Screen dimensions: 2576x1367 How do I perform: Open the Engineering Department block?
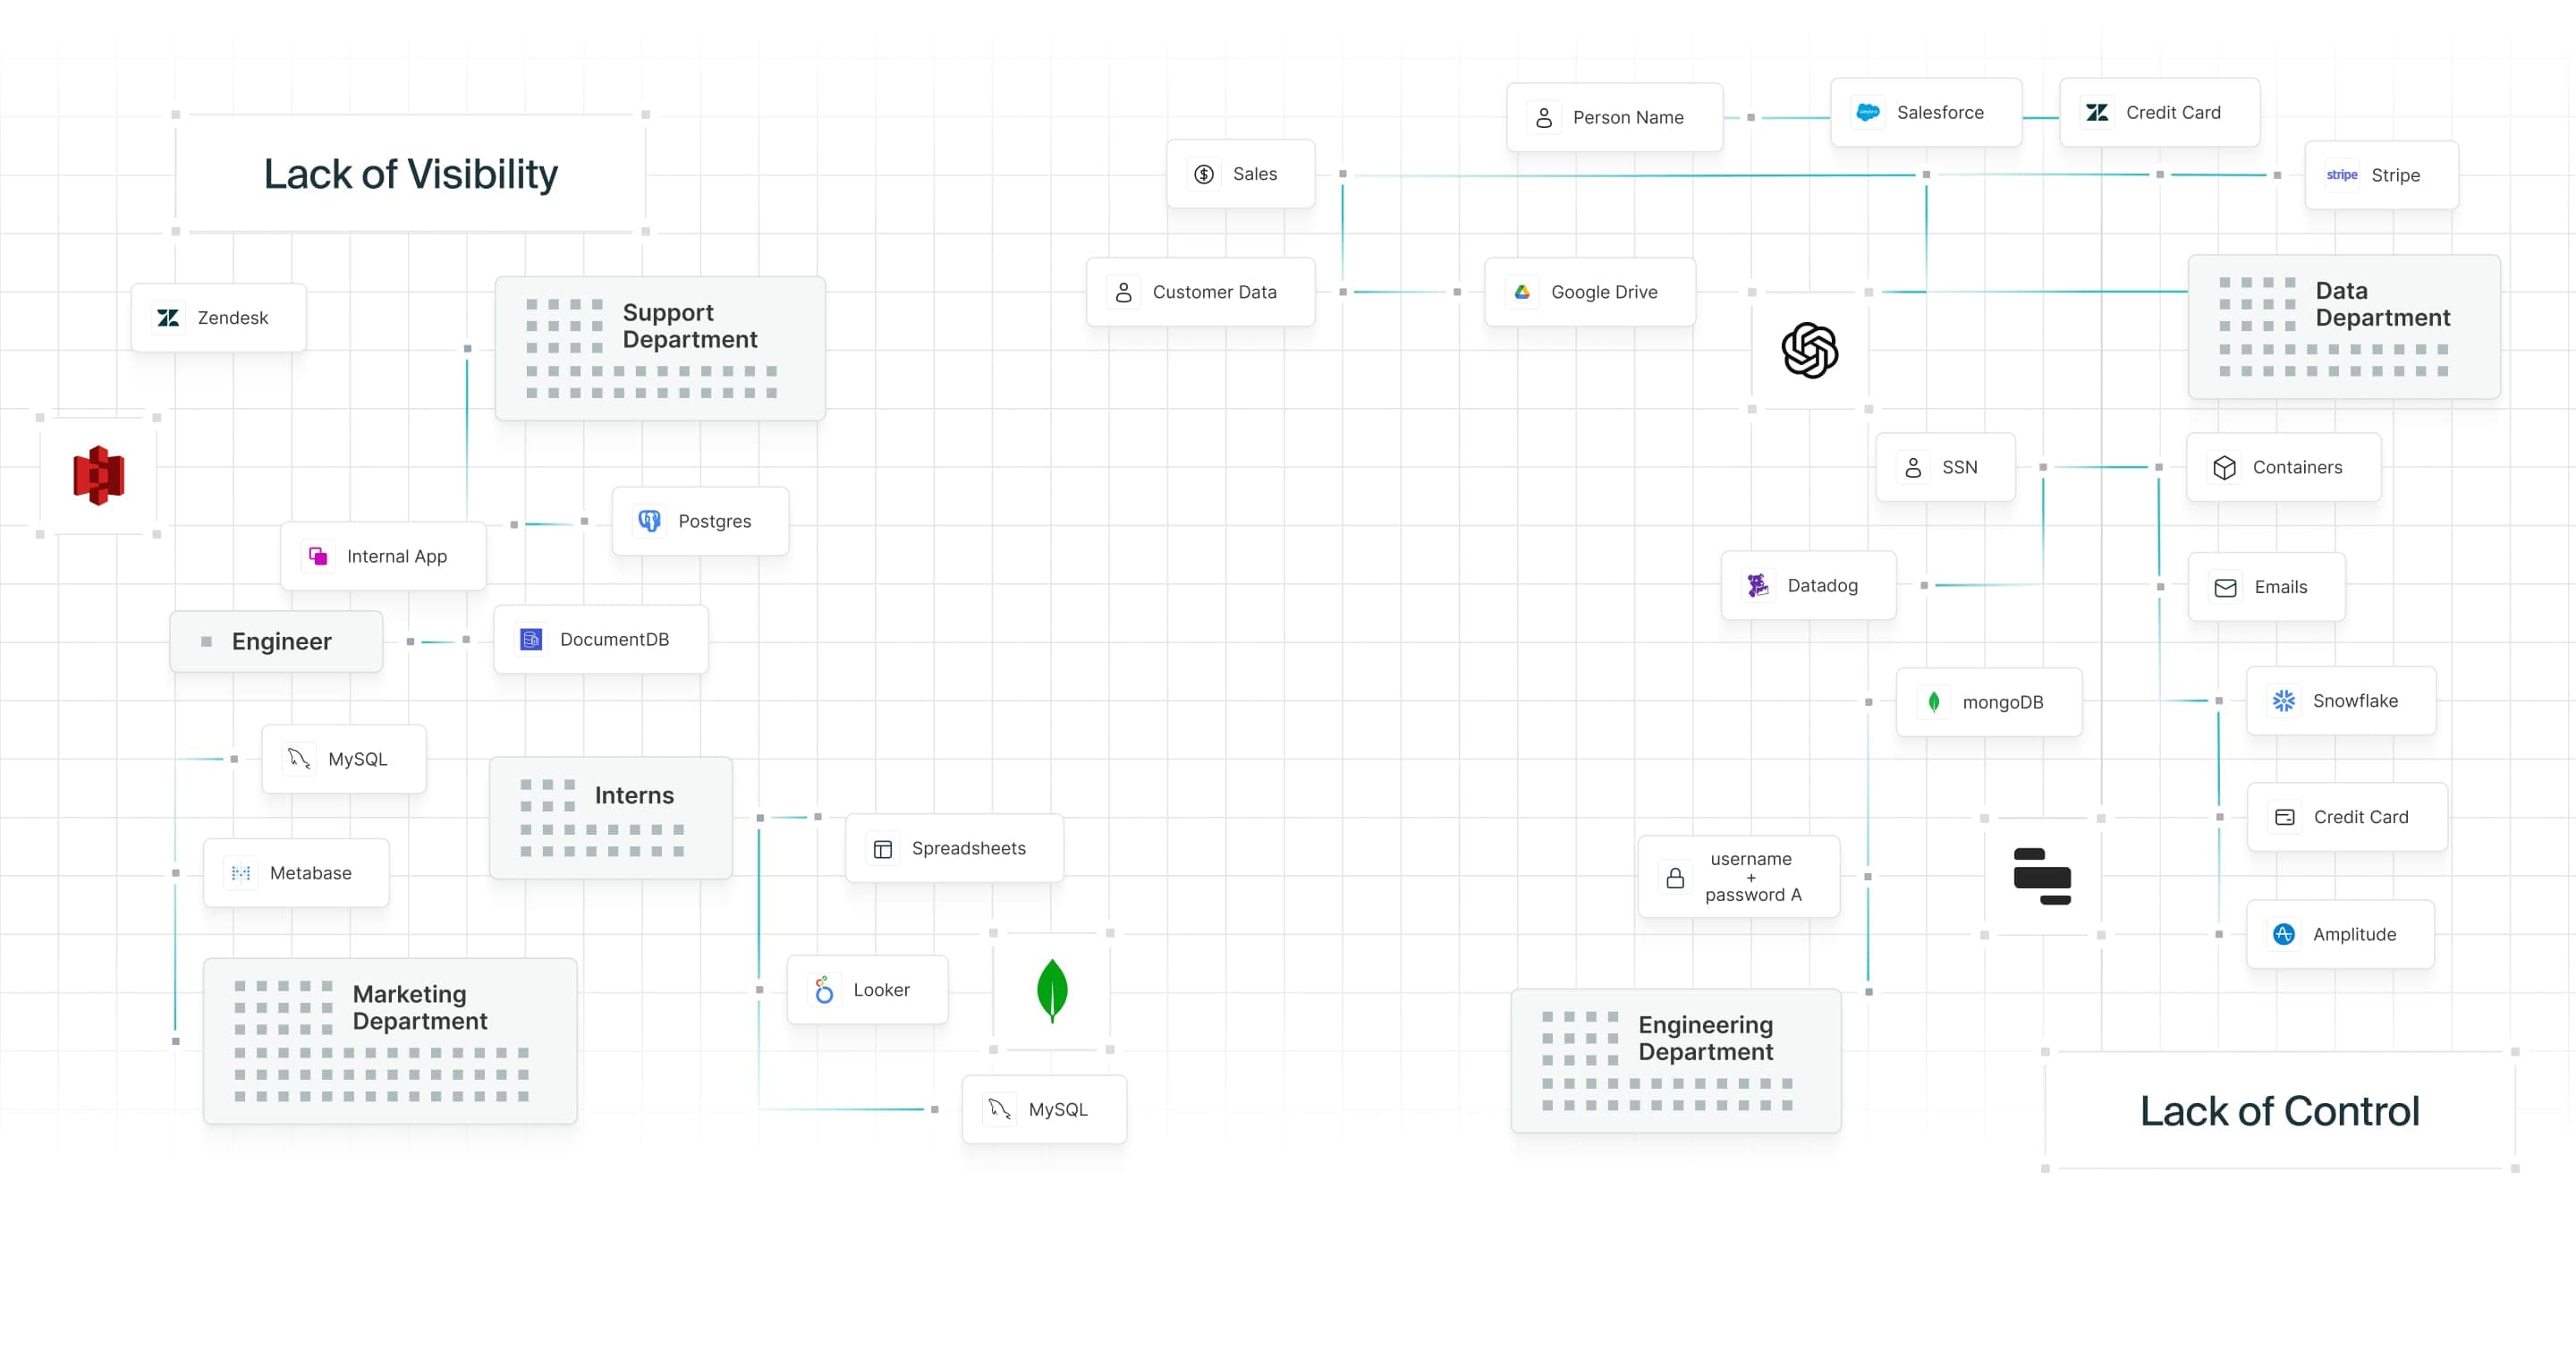click(1675, 1061)
